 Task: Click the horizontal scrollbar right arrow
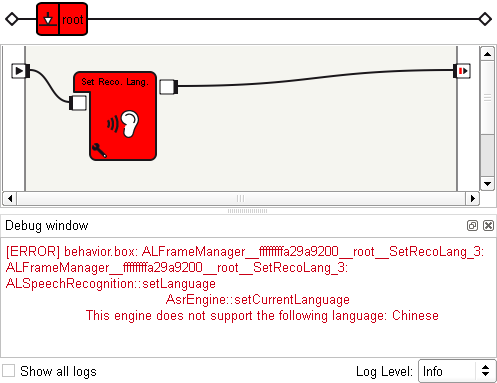click(x=472, y=198)
